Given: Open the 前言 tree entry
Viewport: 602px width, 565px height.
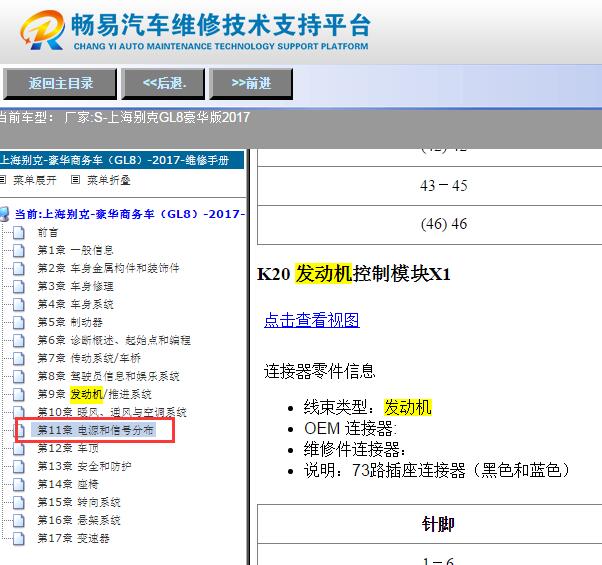Looking at the screenshot, I should [x=48, y=232].
